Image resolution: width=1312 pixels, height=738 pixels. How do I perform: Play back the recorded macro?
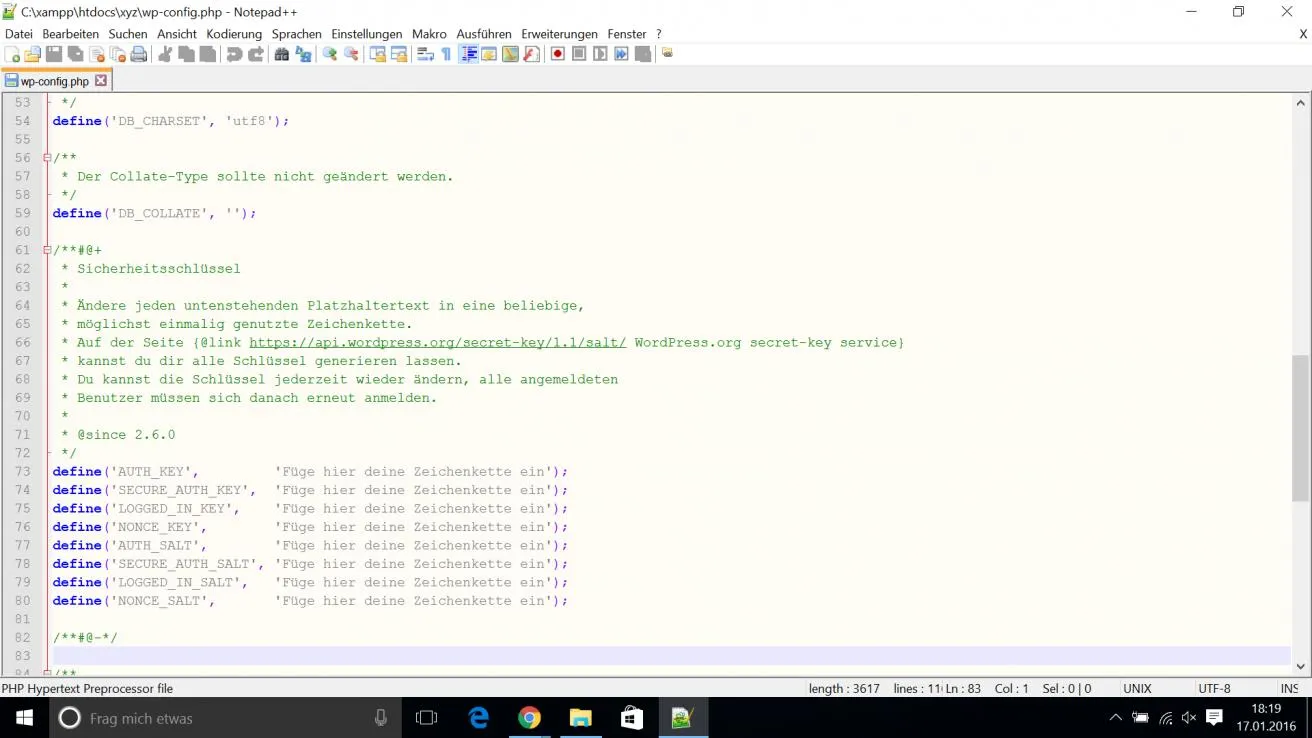pyautogui.click(x=600, y=54)
